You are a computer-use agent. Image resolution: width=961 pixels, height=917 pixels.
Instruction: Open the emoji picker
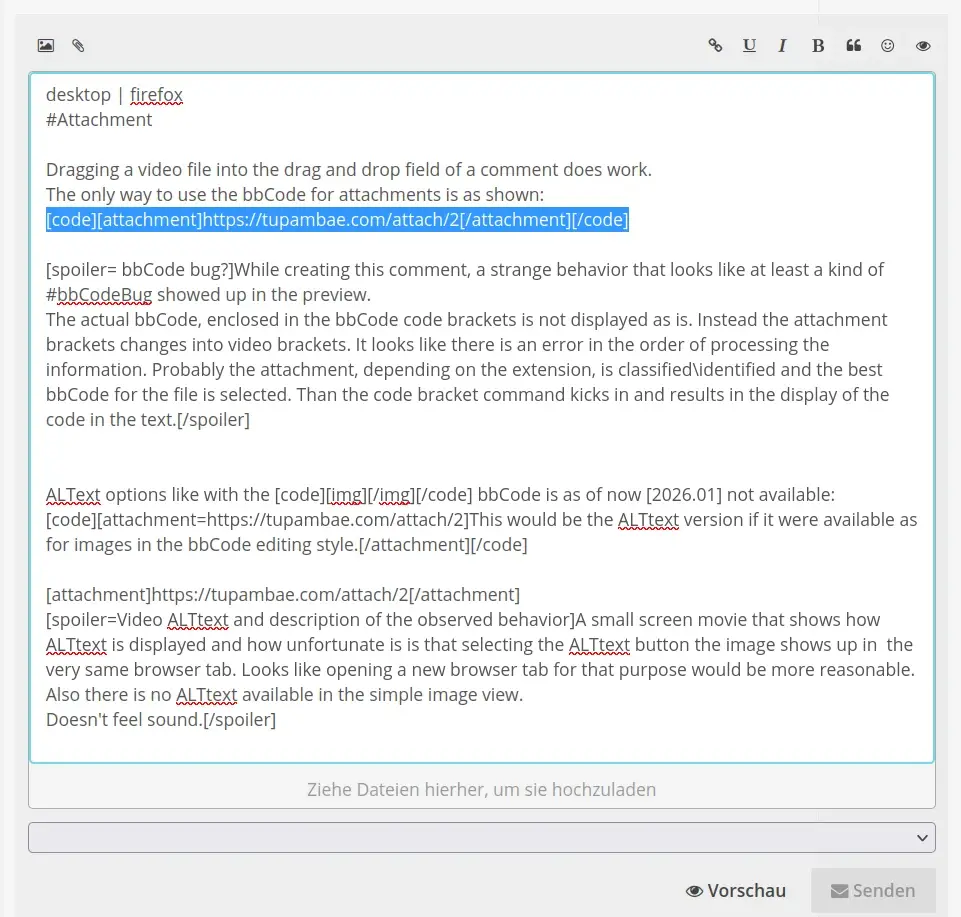coord(887,45)
